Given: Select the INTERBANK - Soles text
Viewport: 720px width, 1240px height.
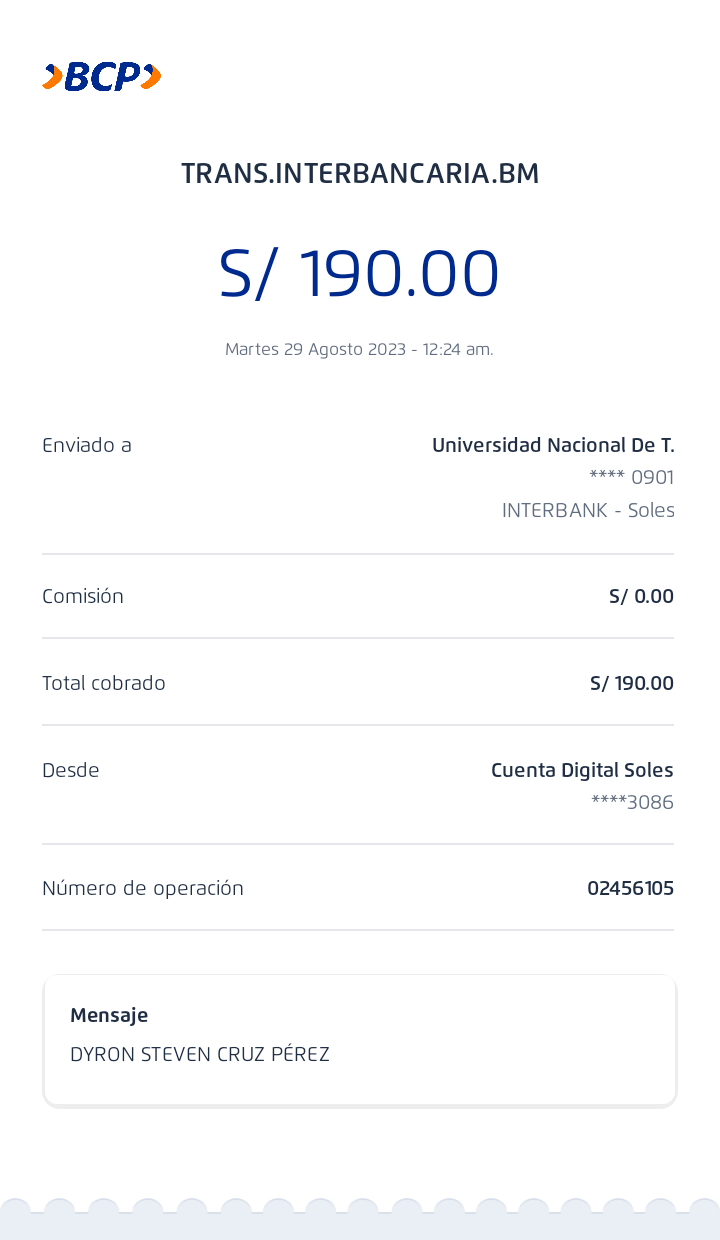Looking at the screenshot, I should [588, 510].
